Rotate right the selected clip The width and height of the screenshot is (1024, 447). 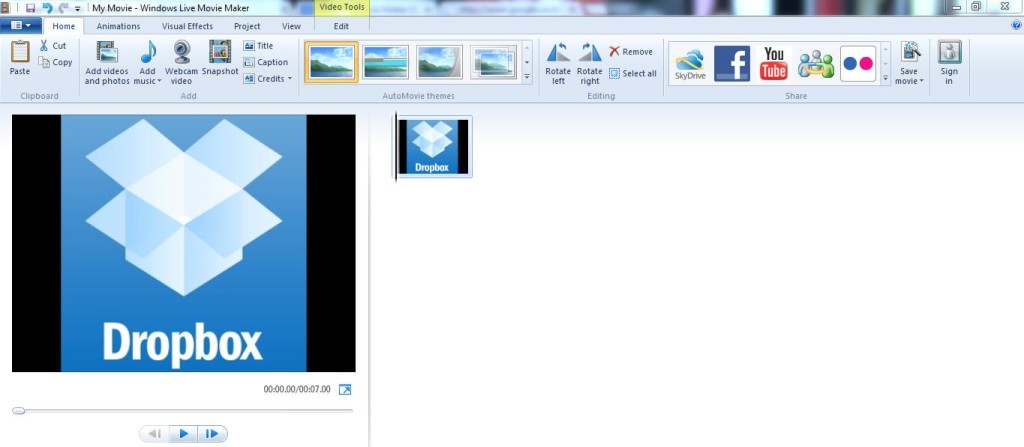click(x=590, y=63)
